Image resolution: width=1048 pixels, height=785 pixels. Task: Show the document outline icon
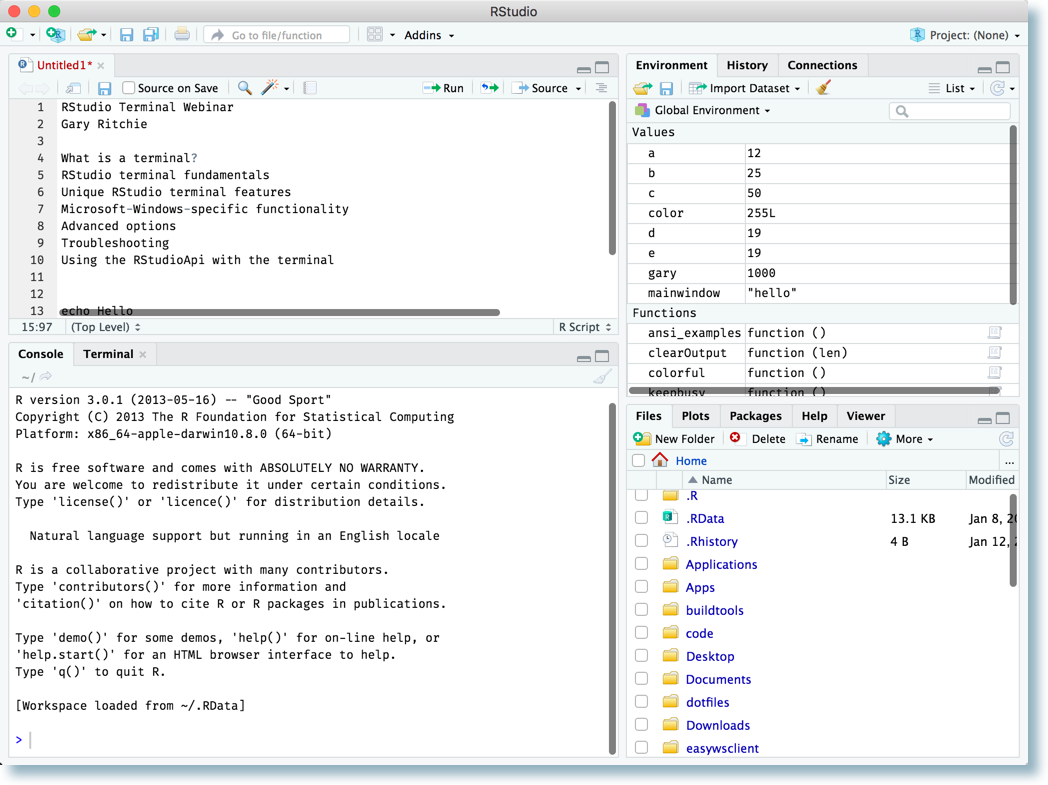602,88
